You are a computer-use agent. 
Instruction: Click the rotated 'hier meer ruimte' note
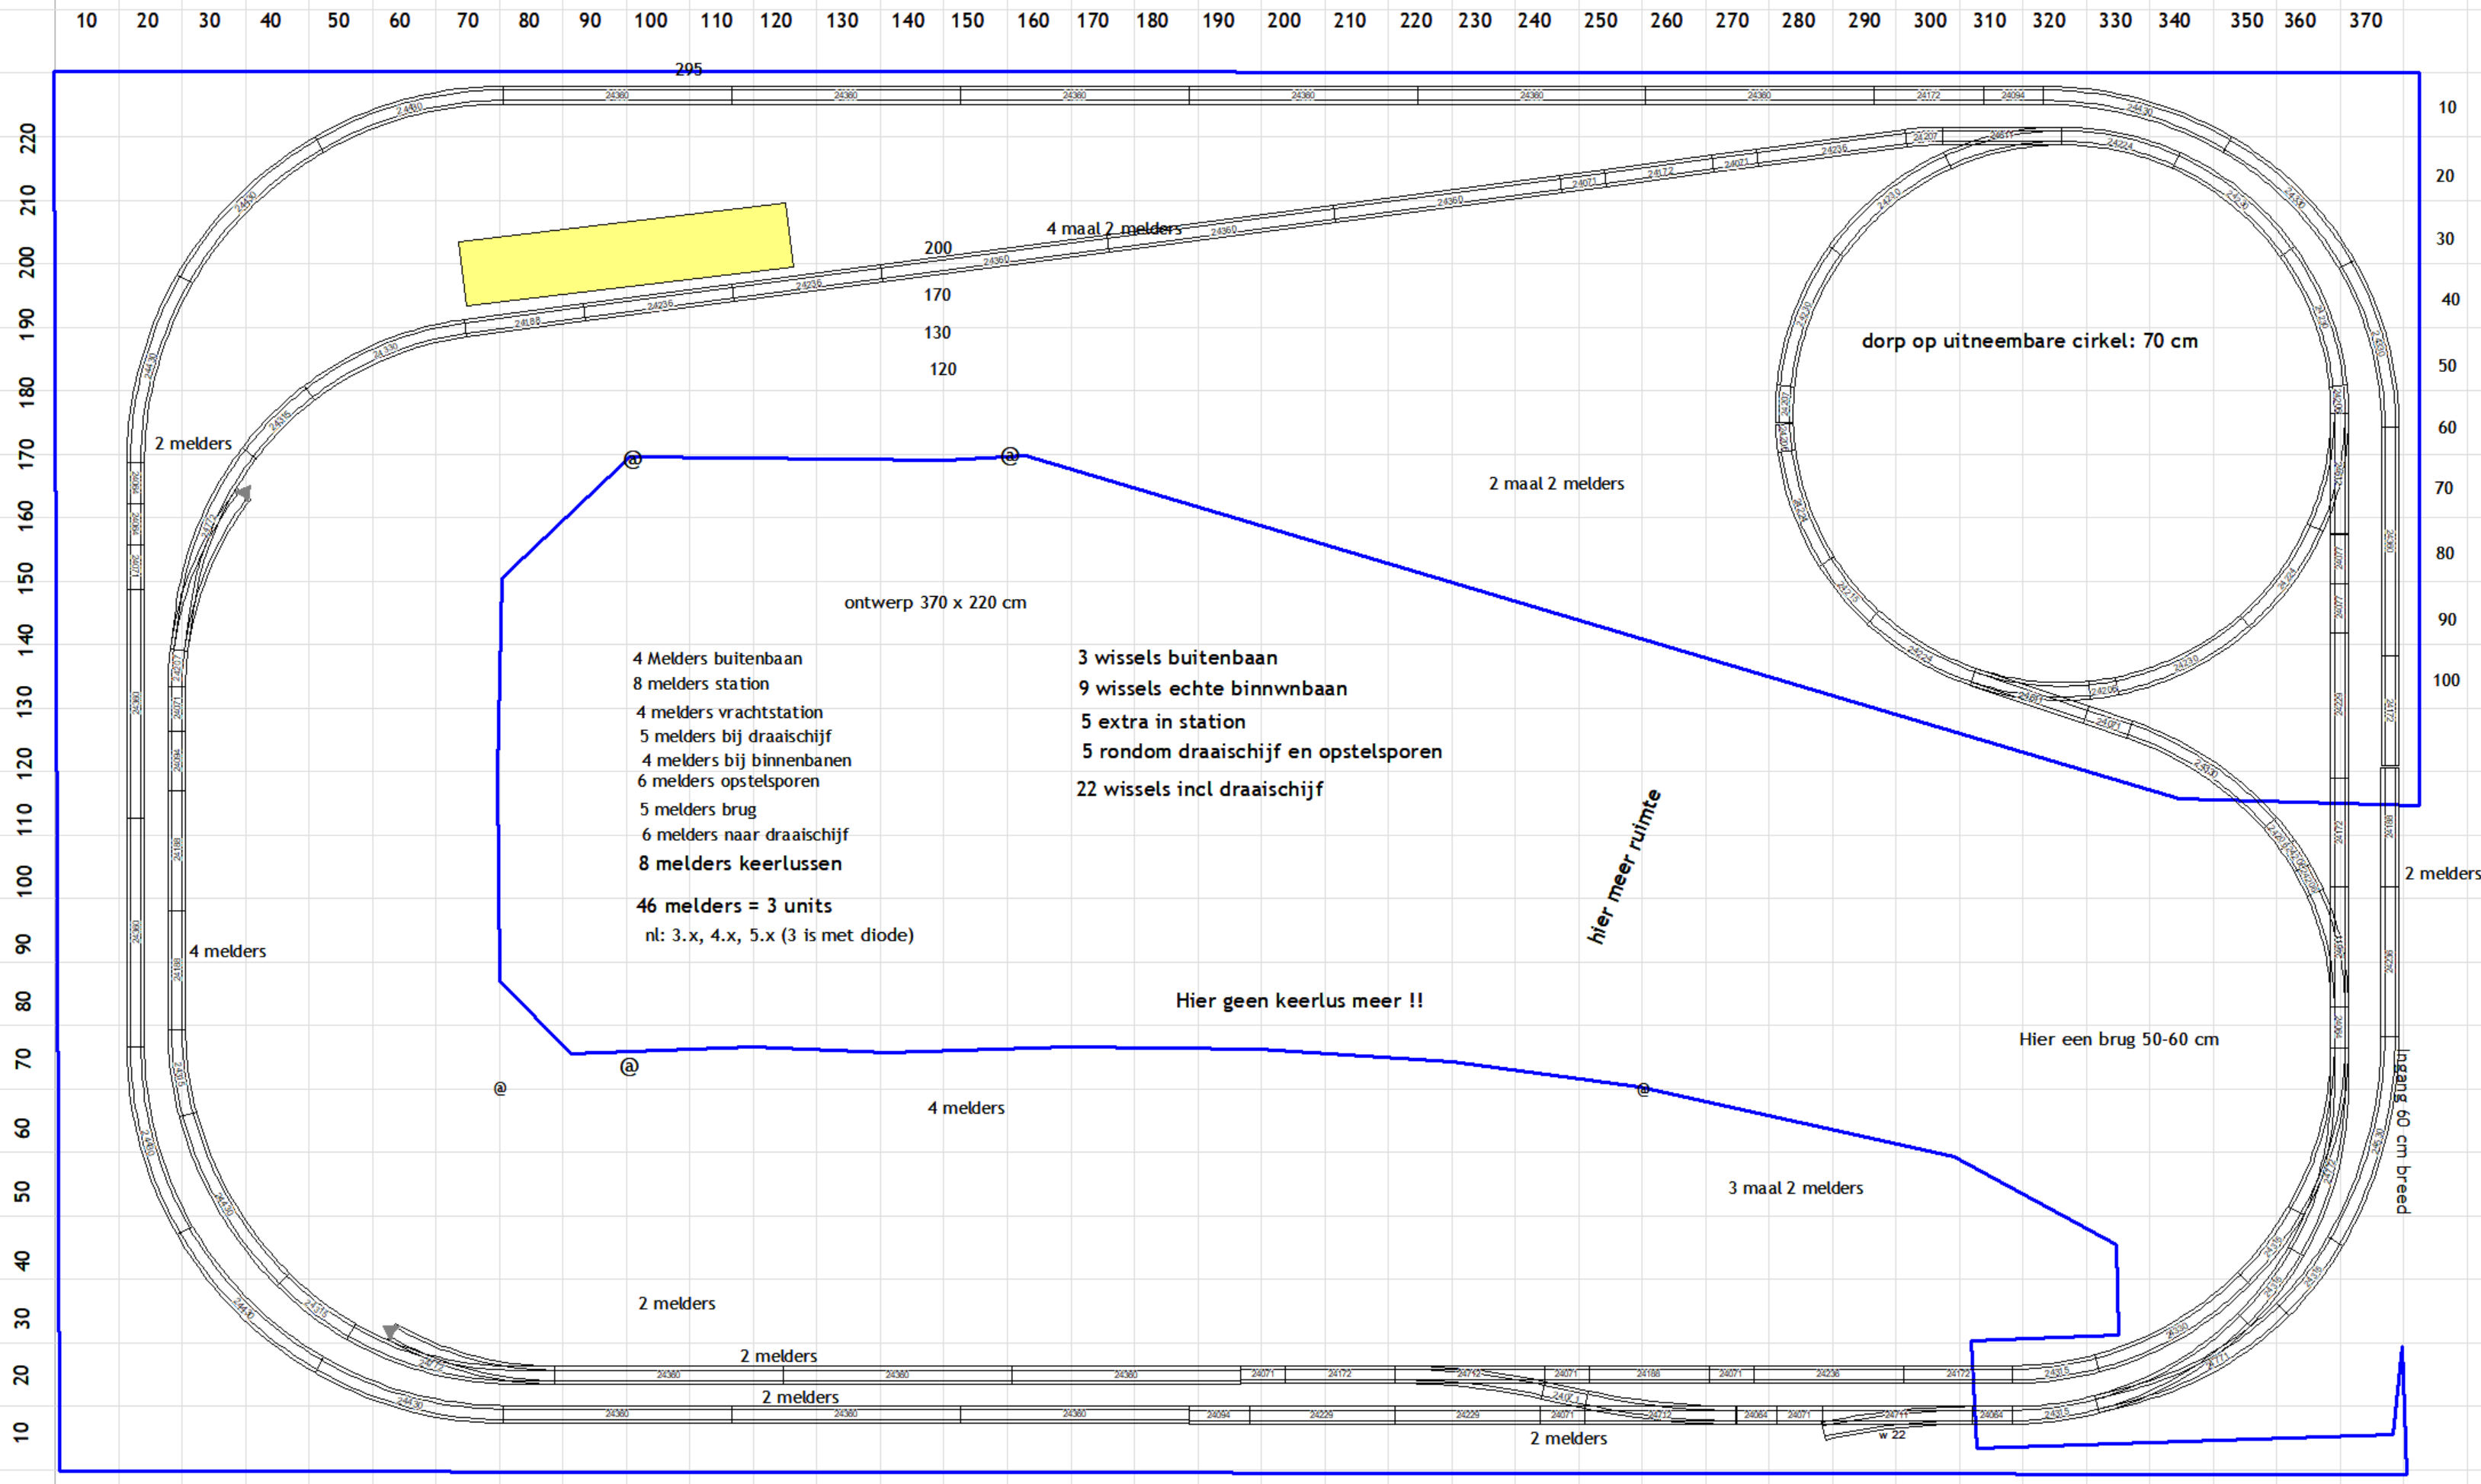(1624, 866)
